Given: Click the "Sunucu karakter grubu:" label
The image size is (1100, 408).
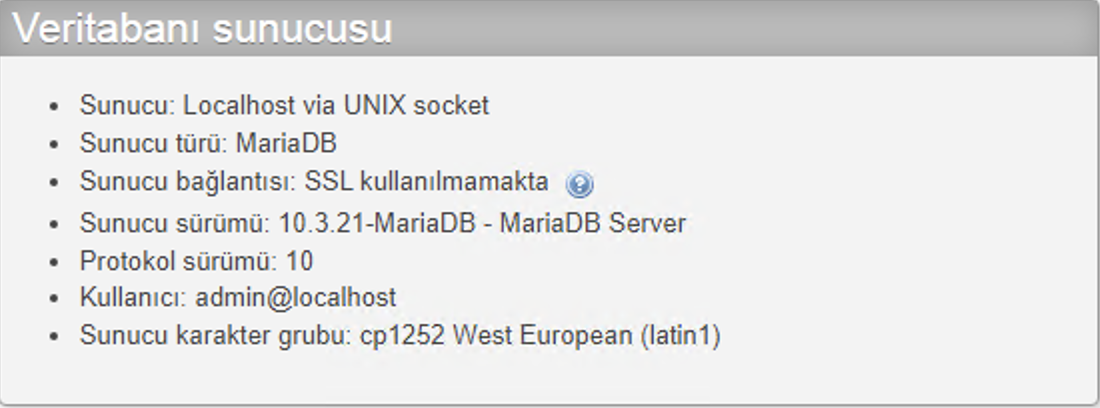Looking at the screenshot, I should [x=216, y=336].
